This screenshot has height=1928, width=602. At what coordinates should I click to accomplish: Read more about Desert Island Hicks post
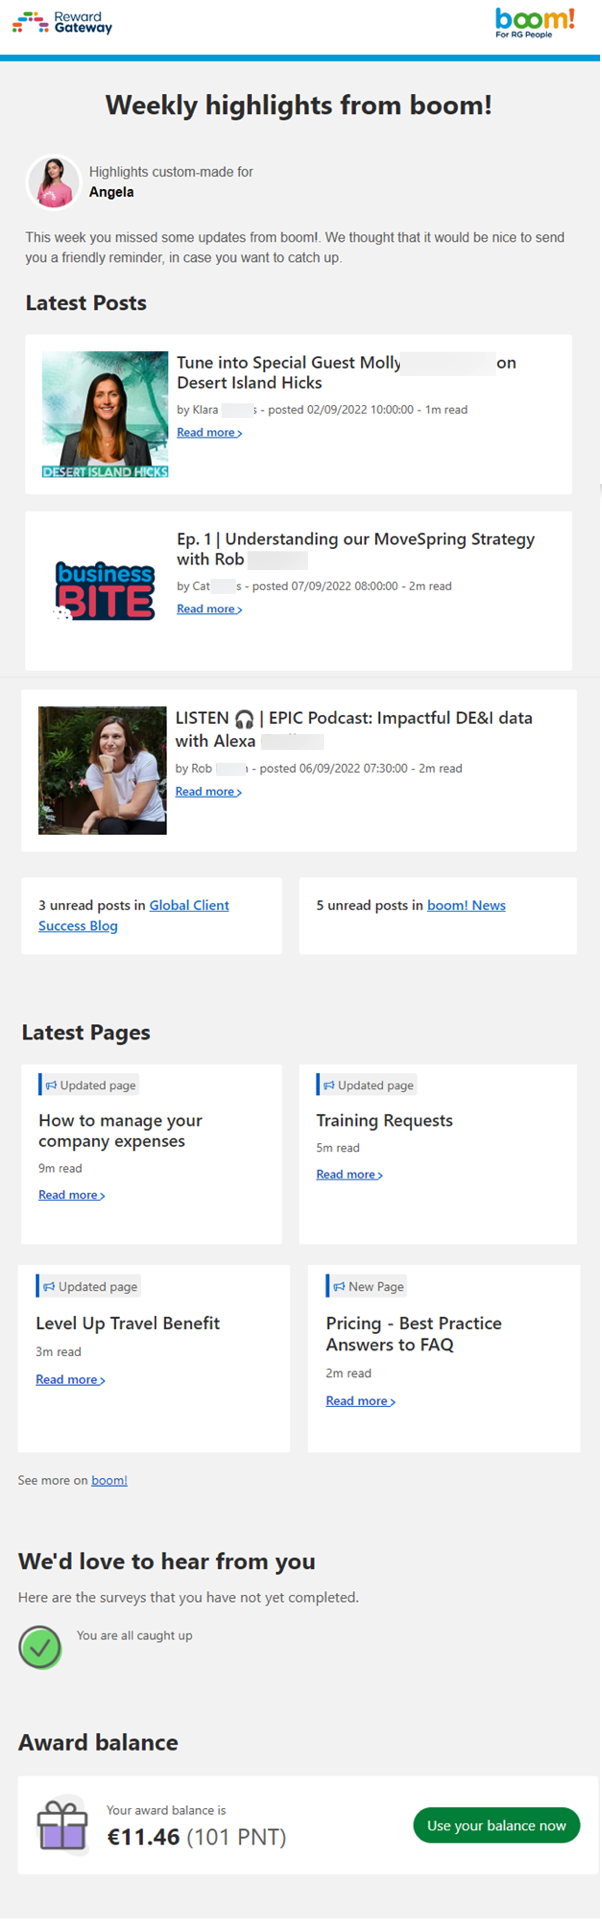click(209, 433)
